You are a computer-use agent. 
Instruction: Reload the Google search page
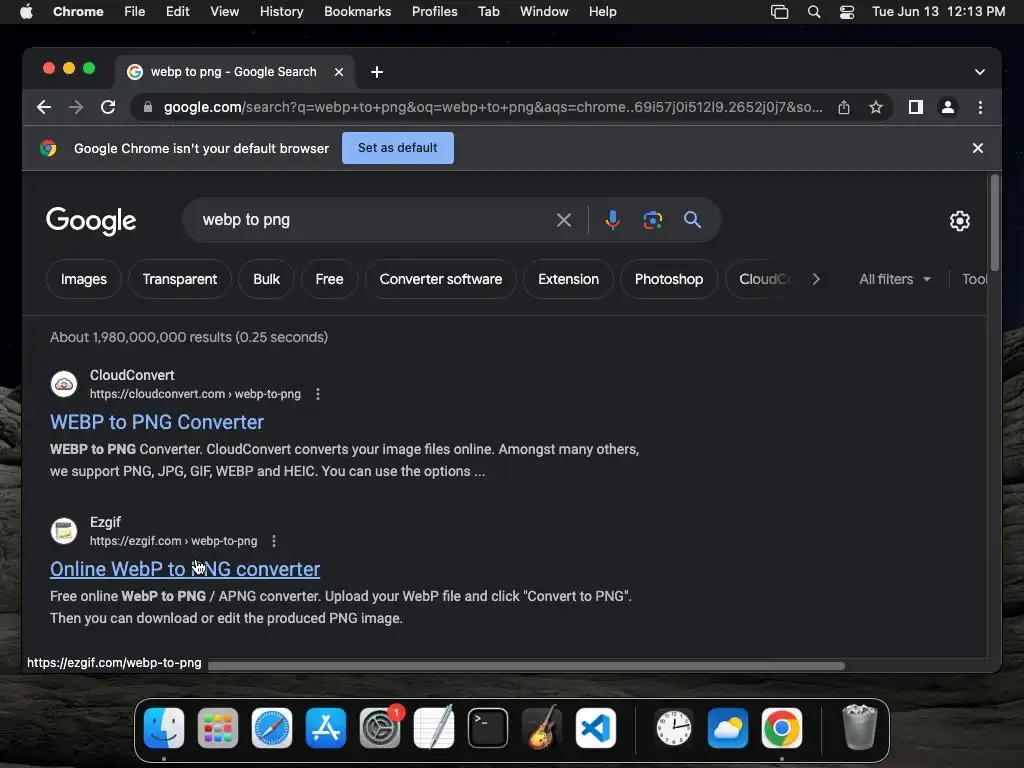[108, 107]
